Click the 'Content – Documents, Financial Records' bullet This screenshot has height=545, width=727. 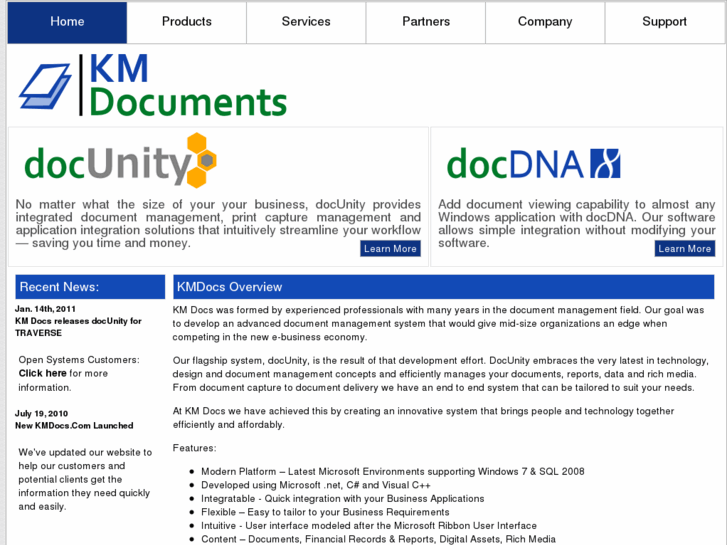pos(378,539)
